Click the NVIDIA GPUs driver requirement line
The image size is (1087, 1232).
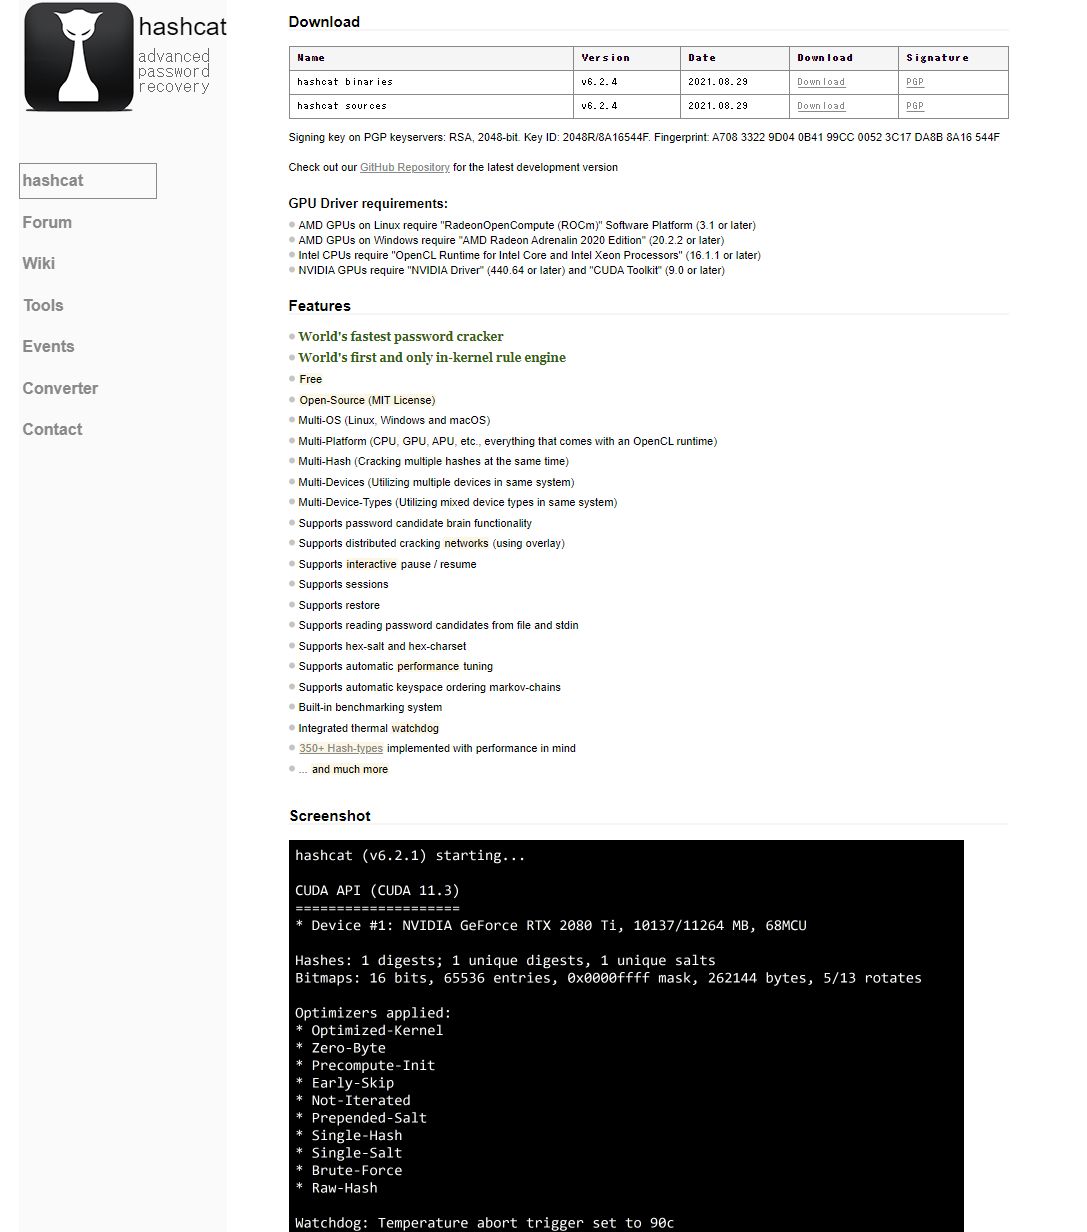click(511, 270)
